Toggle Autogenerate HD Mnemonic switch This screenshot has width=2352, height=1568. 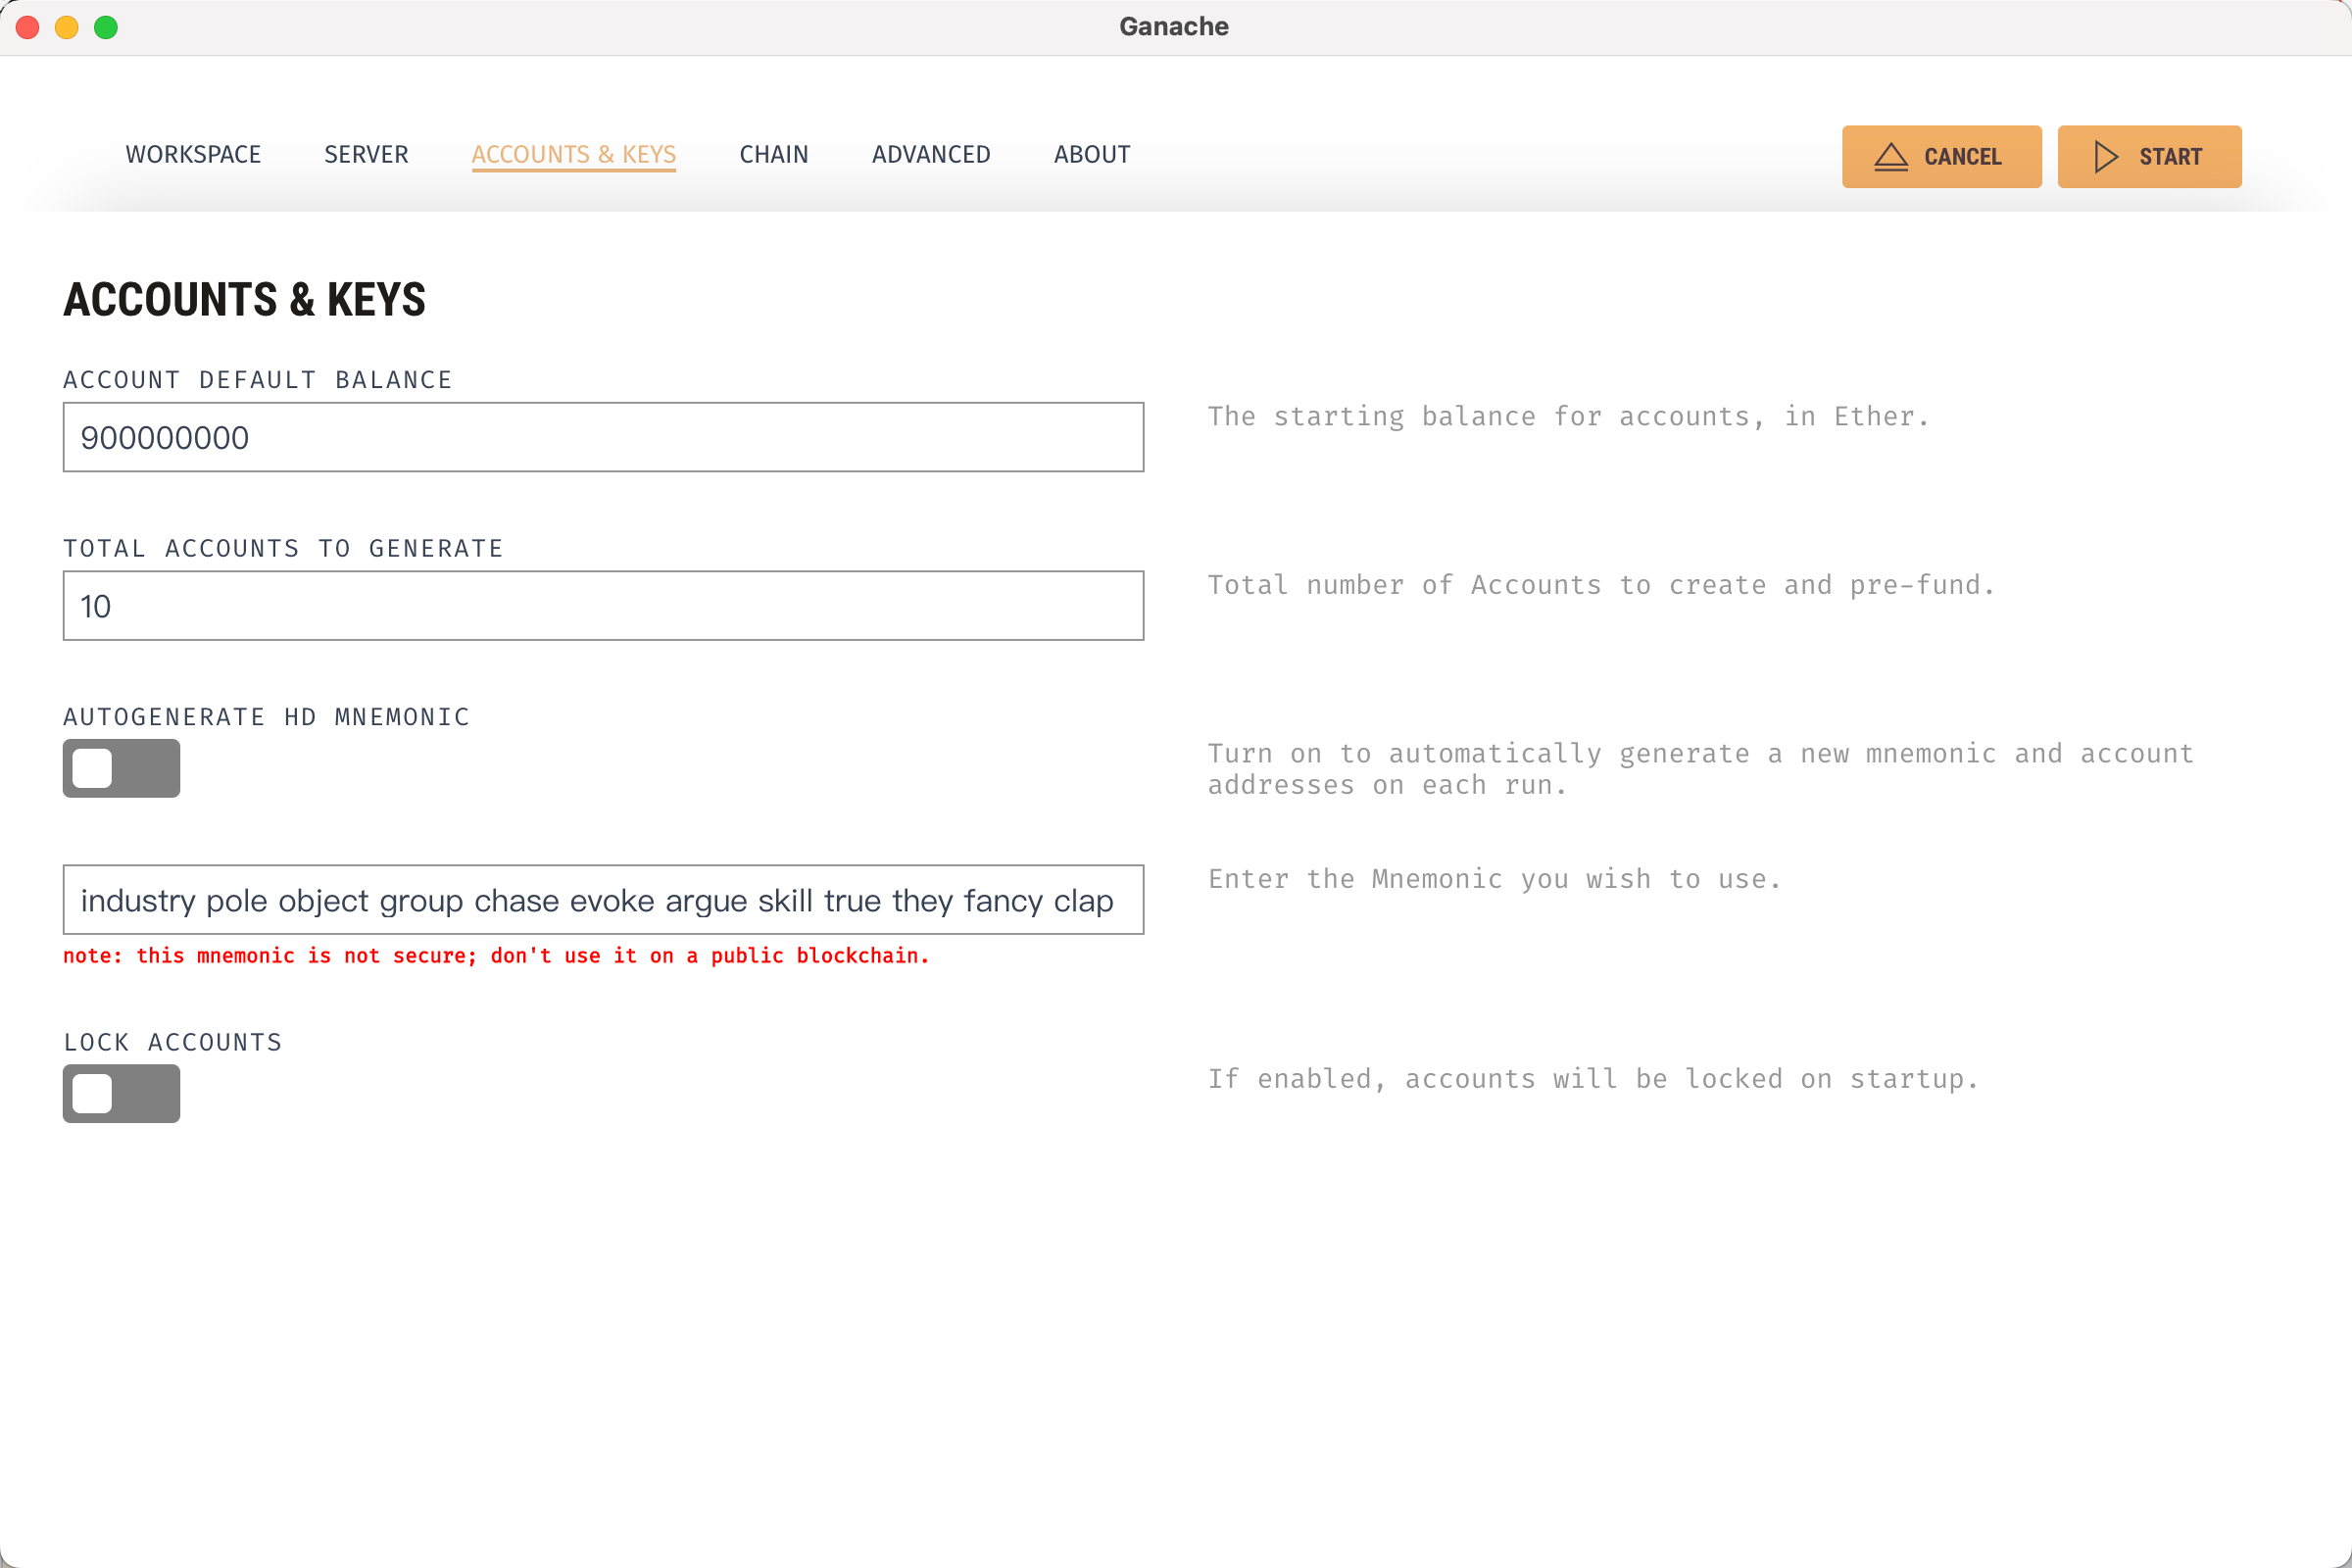(121, 768)
